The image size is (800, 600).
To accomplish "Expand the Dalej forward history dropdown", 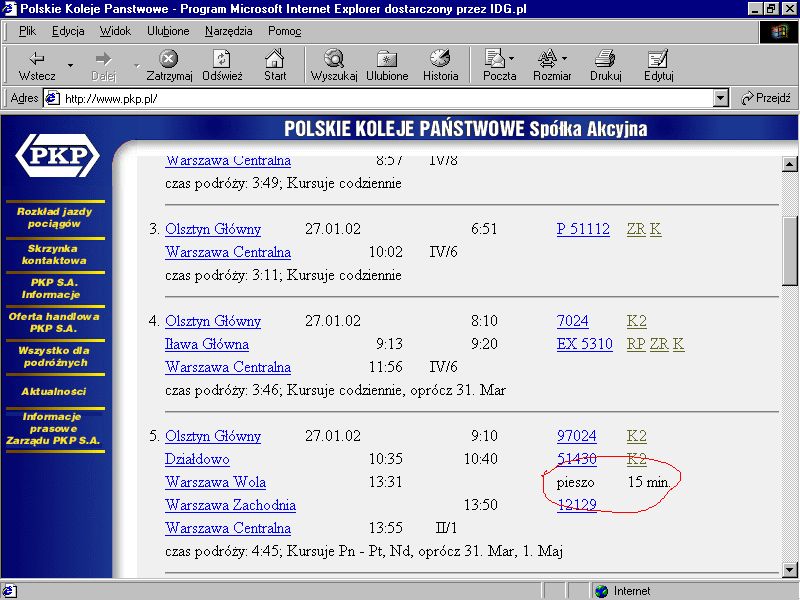I will coord(136,65).
